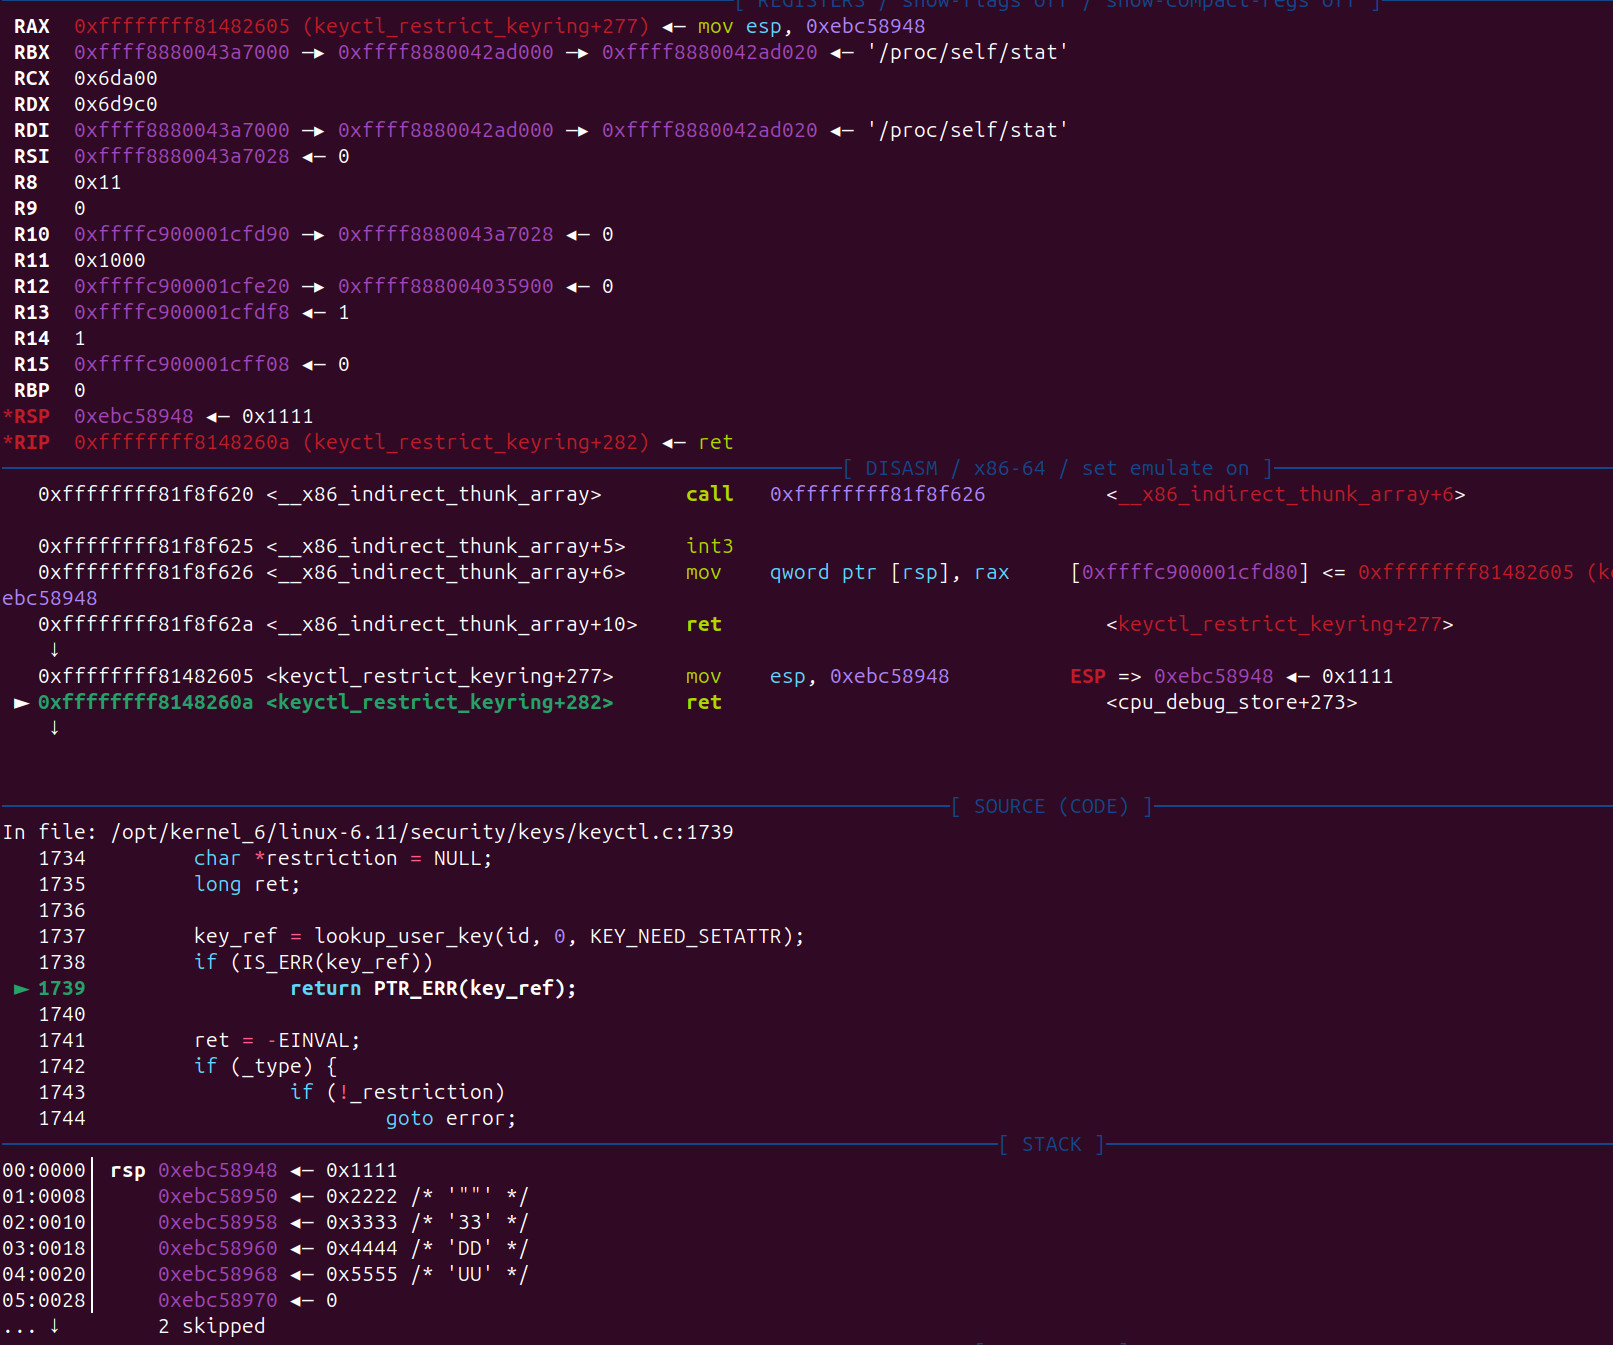Image resolution: width=1613 pixels, height=1345 pixels.
Task: Click the RSI value 0xffff8880043a7028
Action: tap(181, 156)
